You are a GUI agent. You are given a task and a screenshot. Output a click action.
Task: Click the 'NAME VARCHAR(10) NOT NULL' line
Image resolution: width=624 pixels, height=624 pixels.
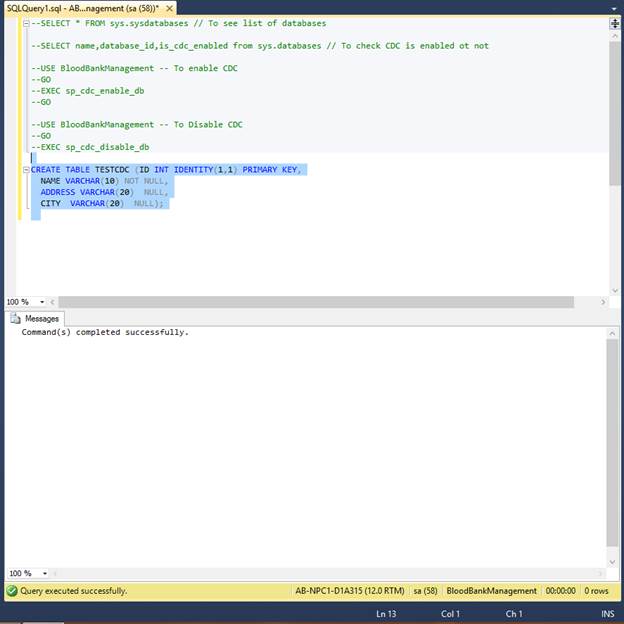click(104, 181)
